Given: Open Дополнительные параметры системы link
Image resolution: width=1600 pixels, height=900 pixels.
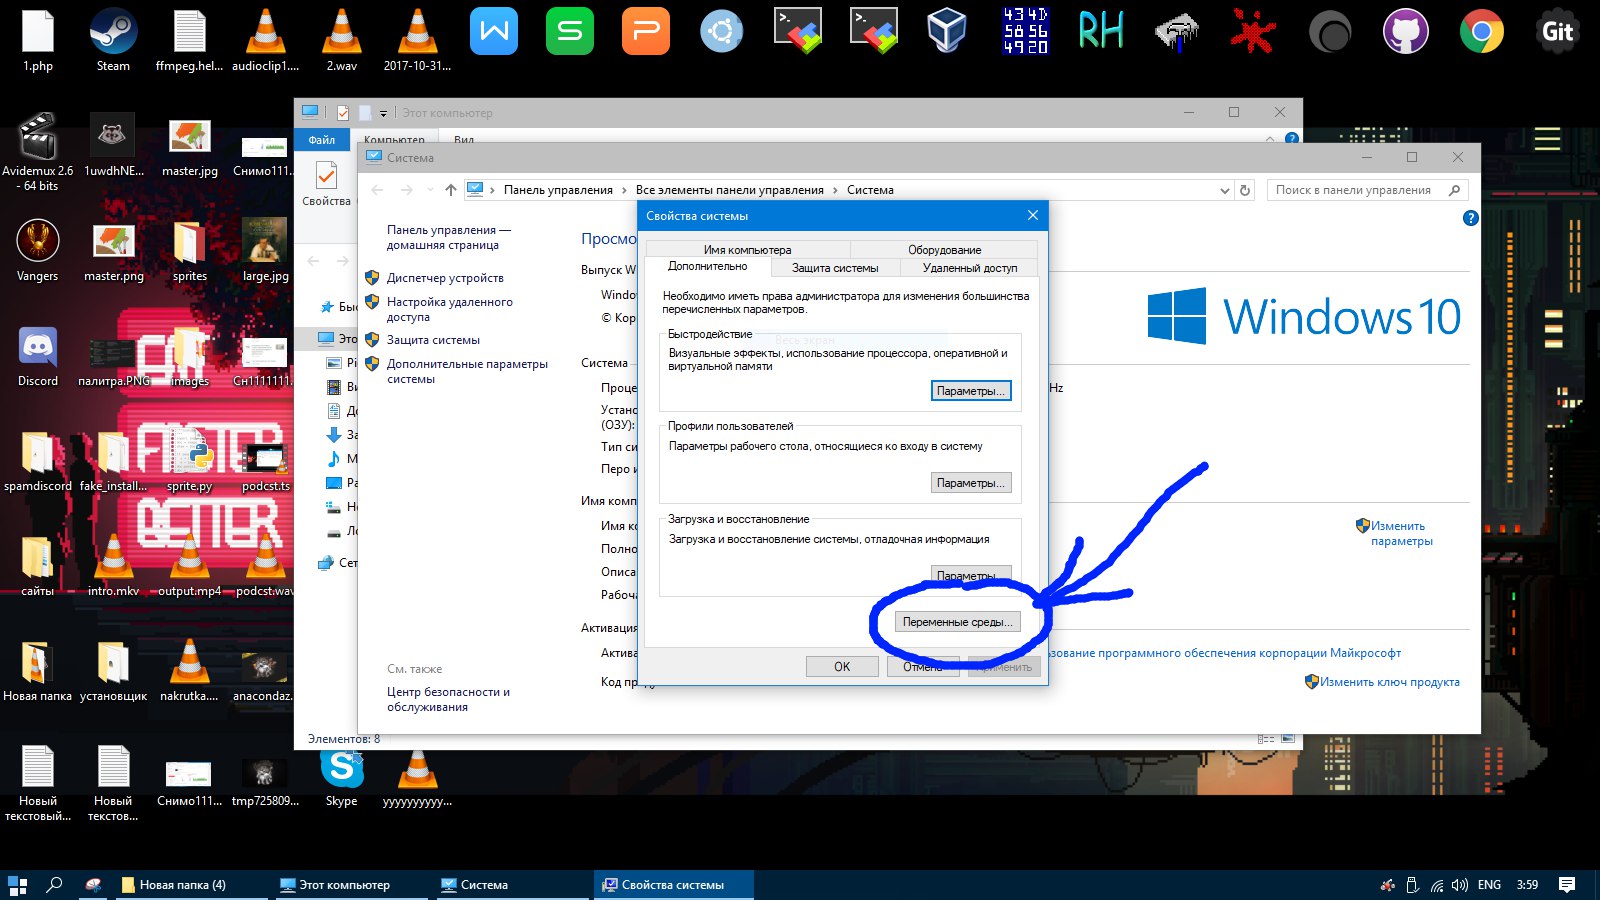Looking at the screenshot, I should click(x=467, y=371).
